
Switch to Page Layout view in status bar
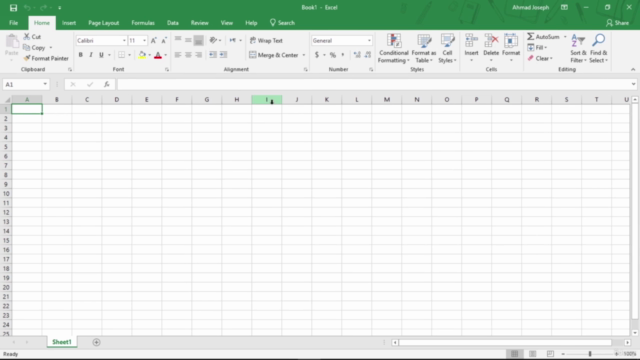pos(533,354)
